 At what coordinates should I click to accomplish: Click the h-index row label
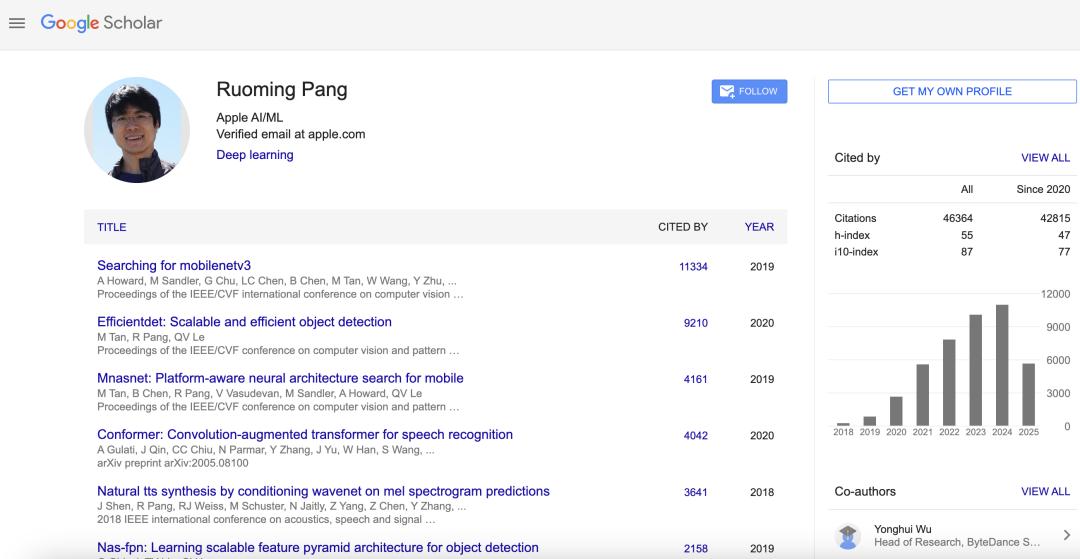pyautogui.click(x=852, y=235)
